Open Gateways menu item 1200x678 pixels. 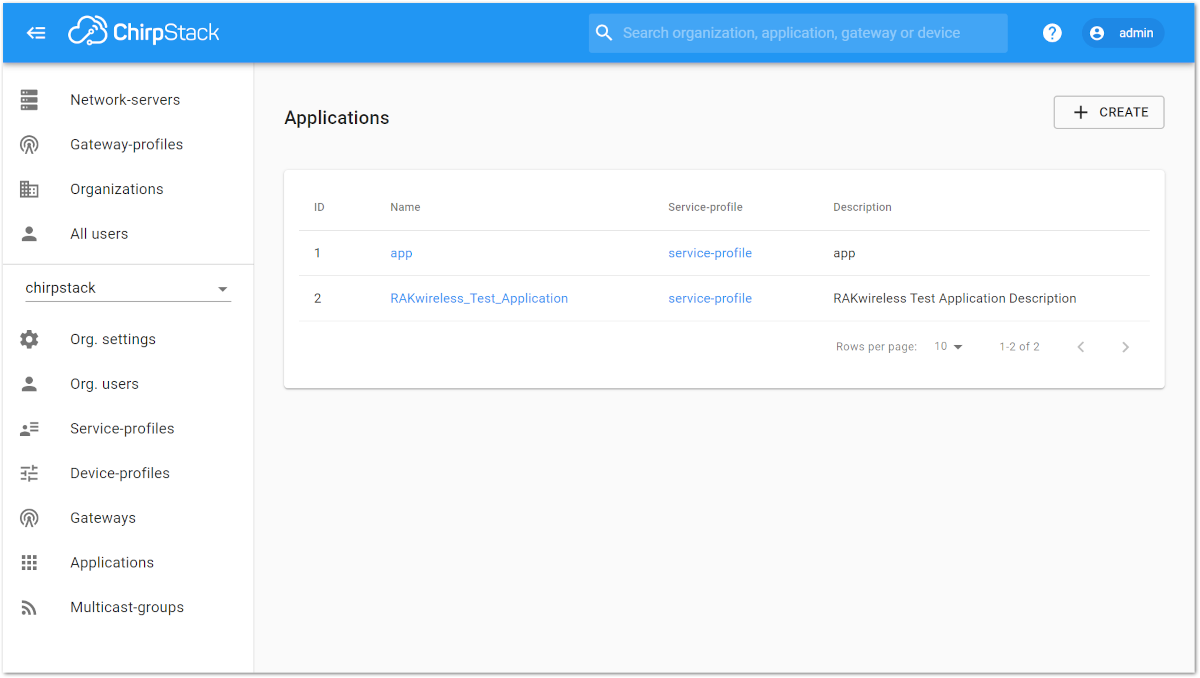coord(128,518)
